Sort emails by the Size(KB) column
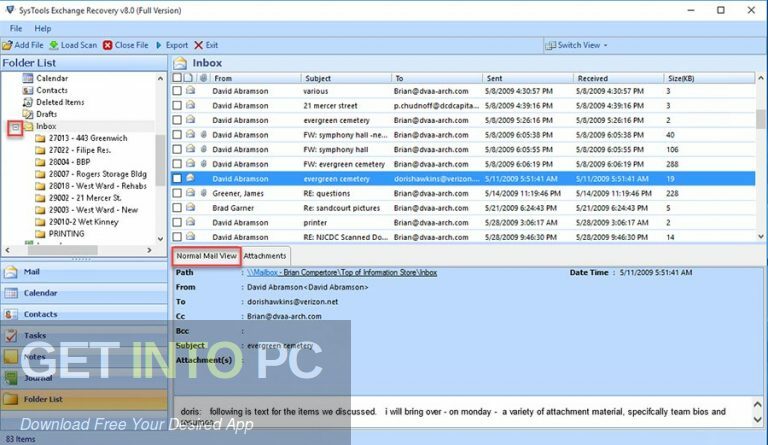Image resolution: width=768 pixels, height=445 pixels. pos(709,78)
